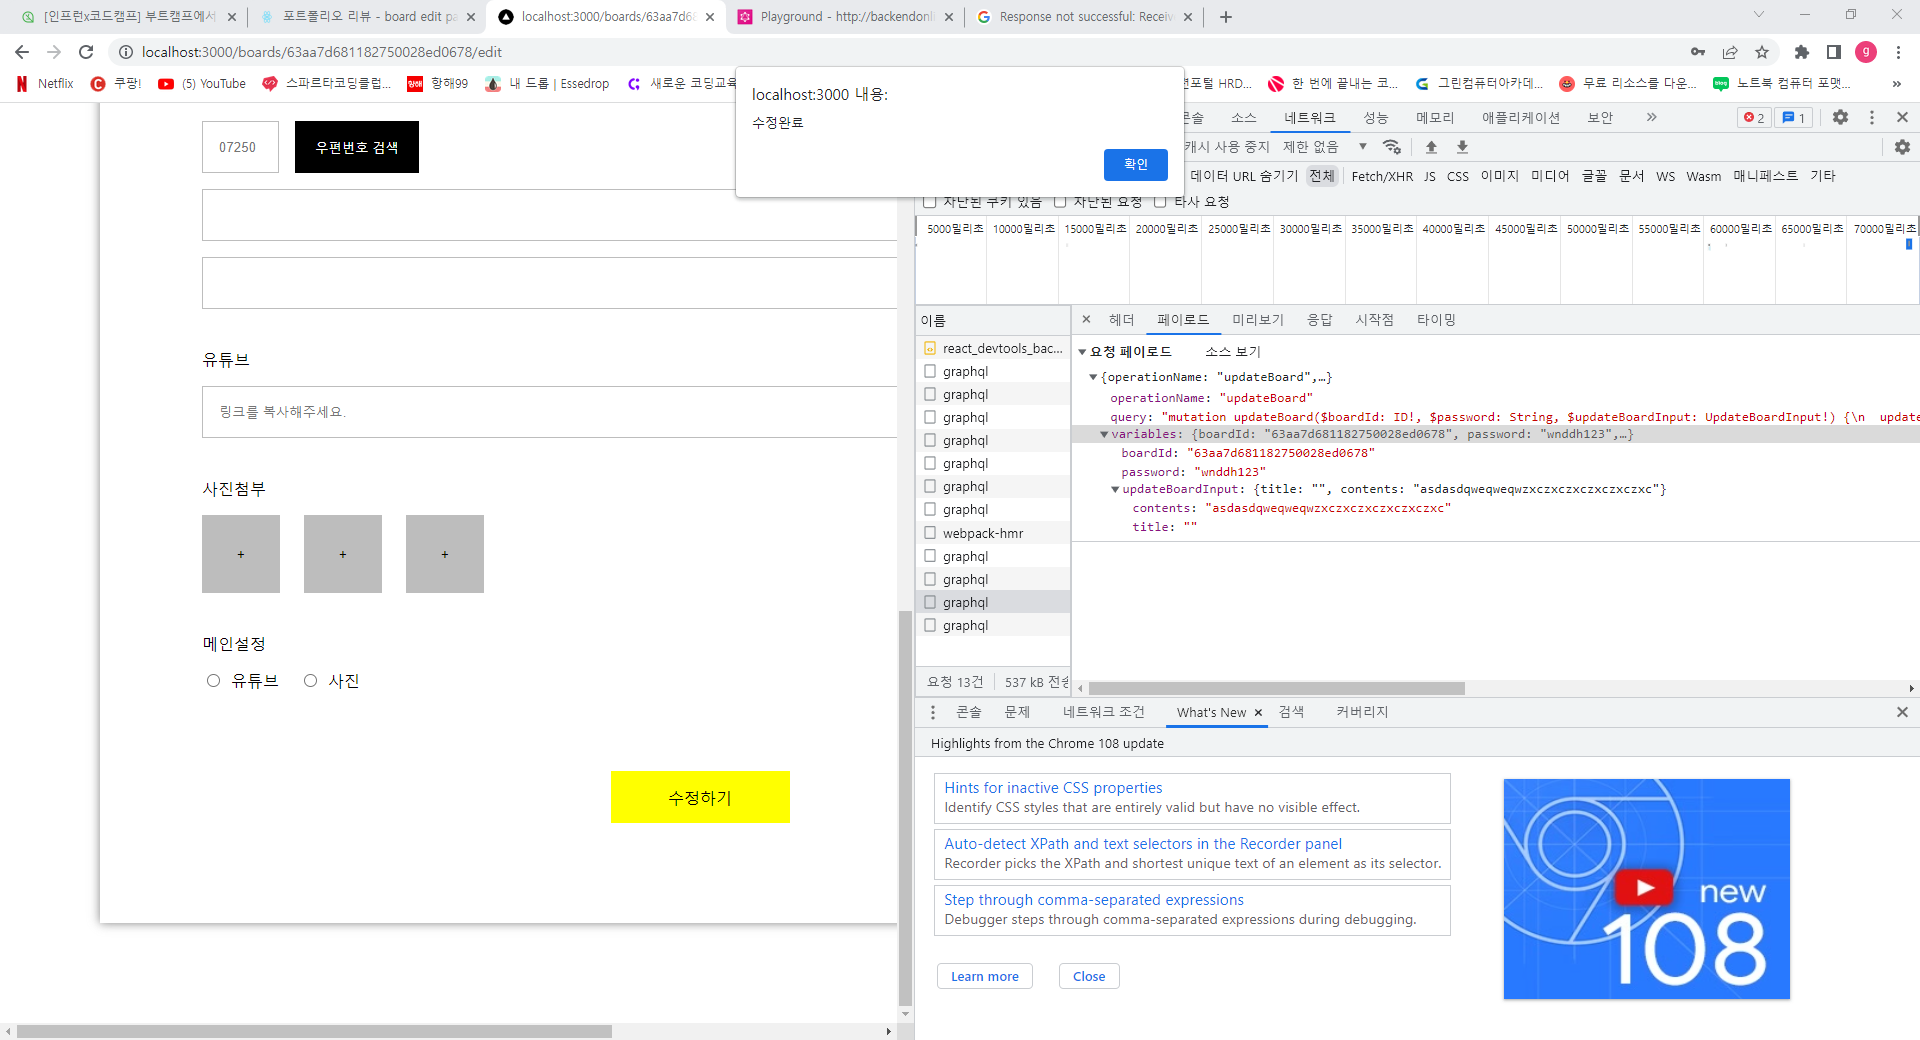Collapse the operationName object root

pos(1093,377)
